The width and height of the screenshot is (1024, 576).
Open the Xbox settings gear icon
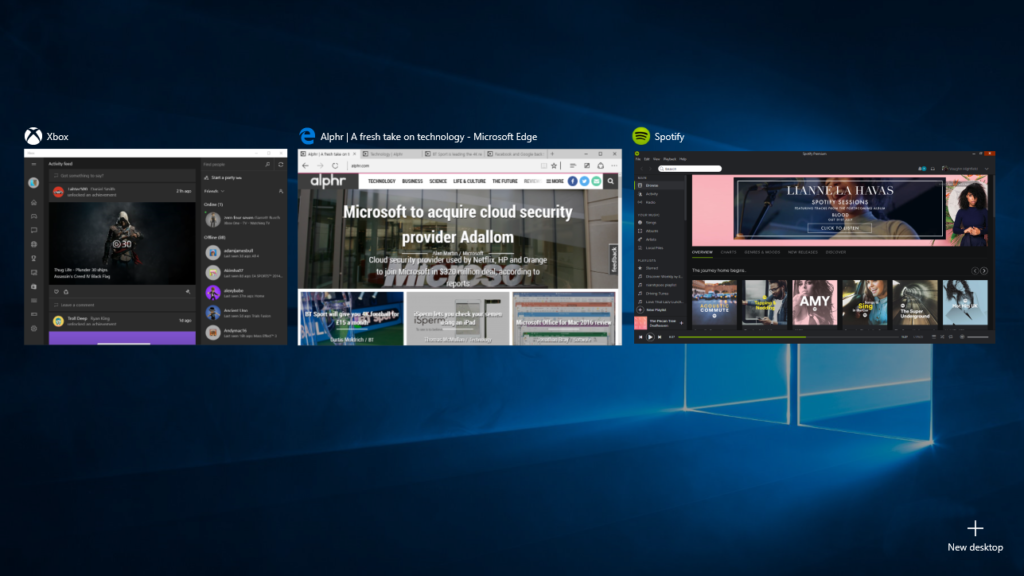34,328
